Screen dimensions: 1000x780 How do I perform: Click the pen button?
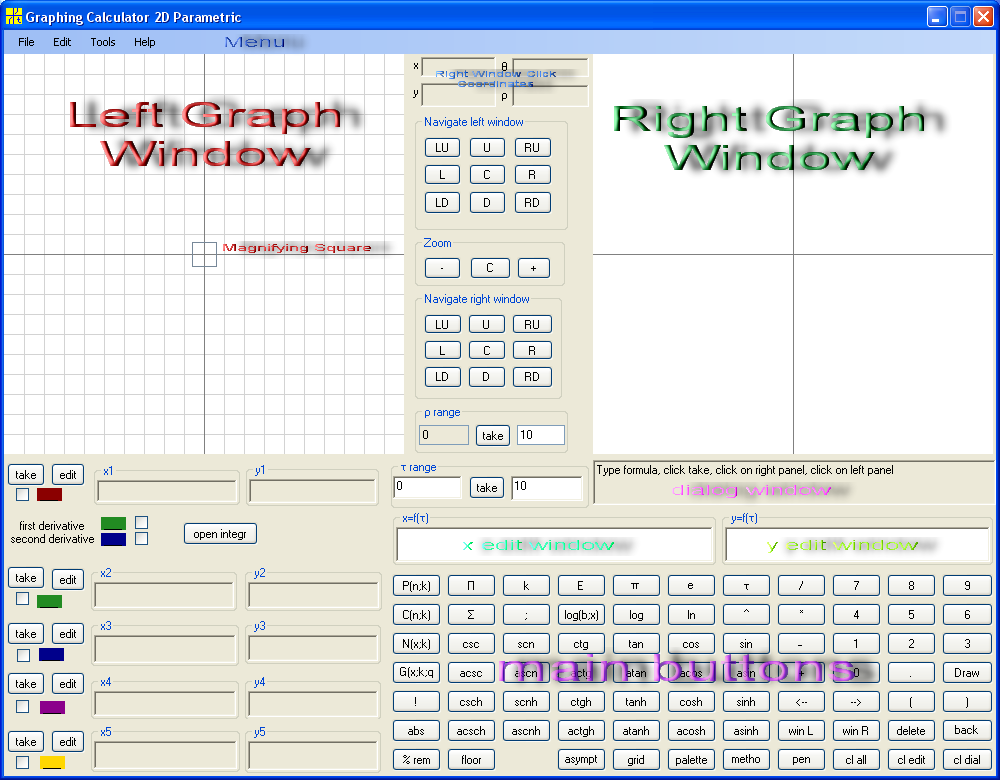tap(801, 760)
